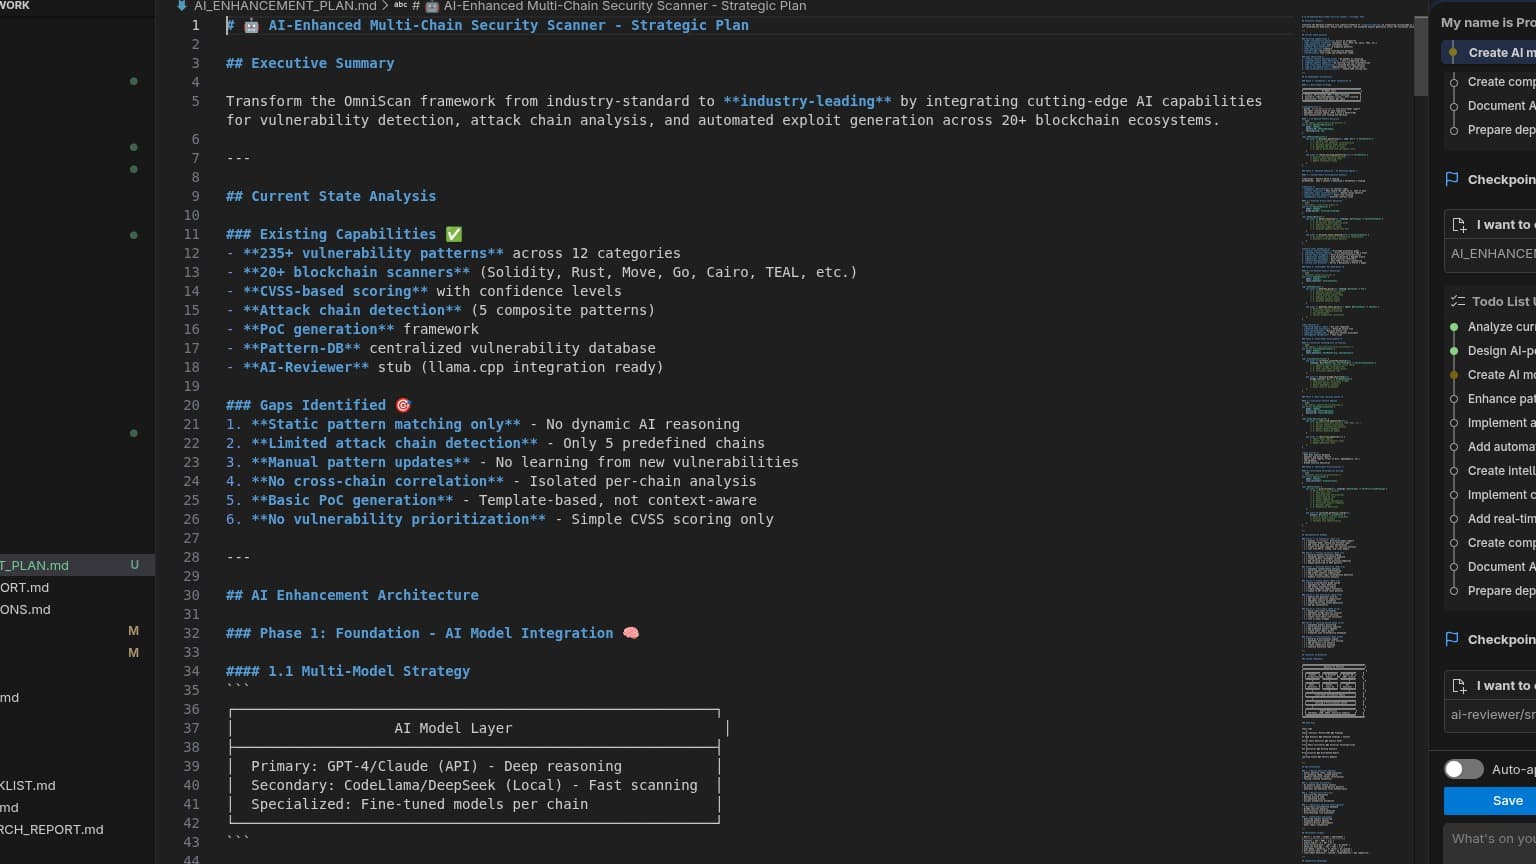This screenshot has height=864, width=1536.
Task: Click the code minimap beside the editor
Action: [x=1356, y=438]
